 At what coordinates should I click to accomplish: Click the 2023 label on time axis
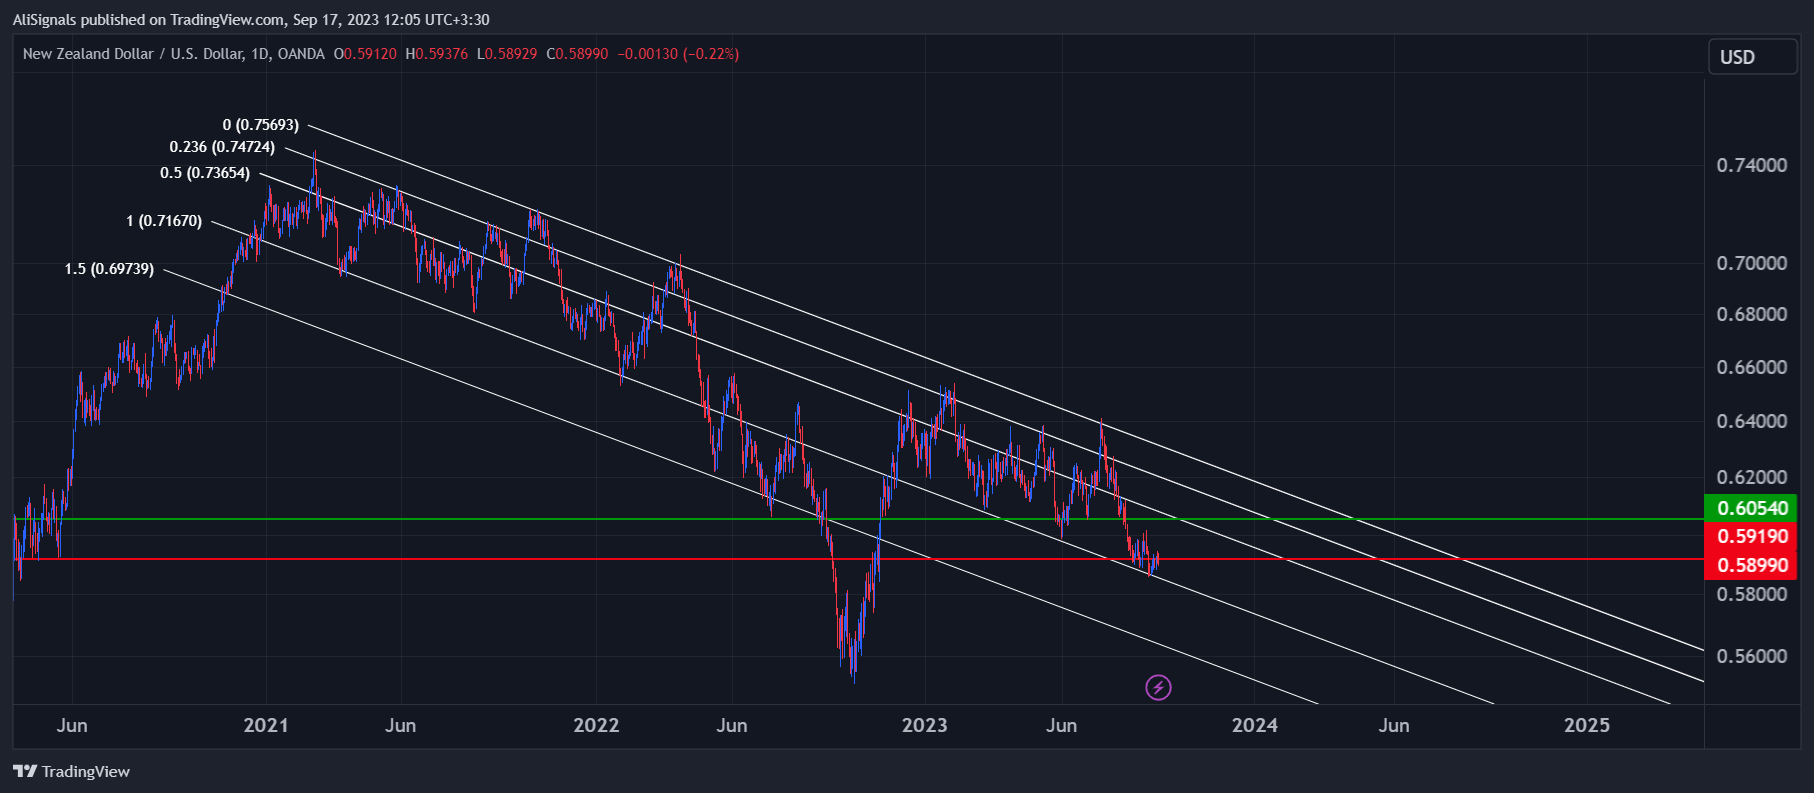(x=924, y=725)
